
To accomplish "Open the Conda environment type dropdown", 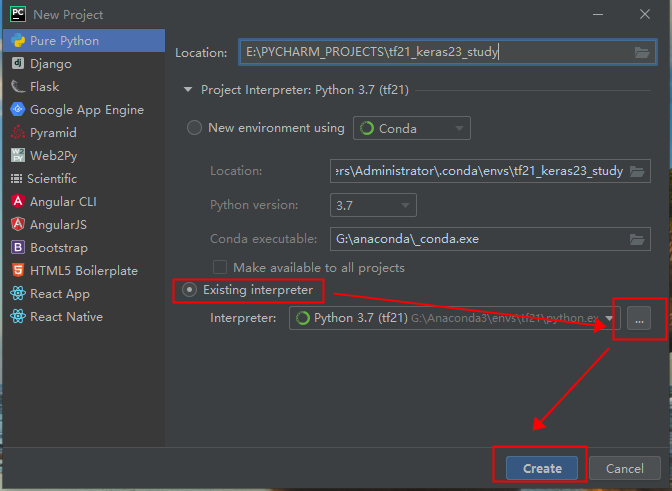I will [x=411, y=128].
